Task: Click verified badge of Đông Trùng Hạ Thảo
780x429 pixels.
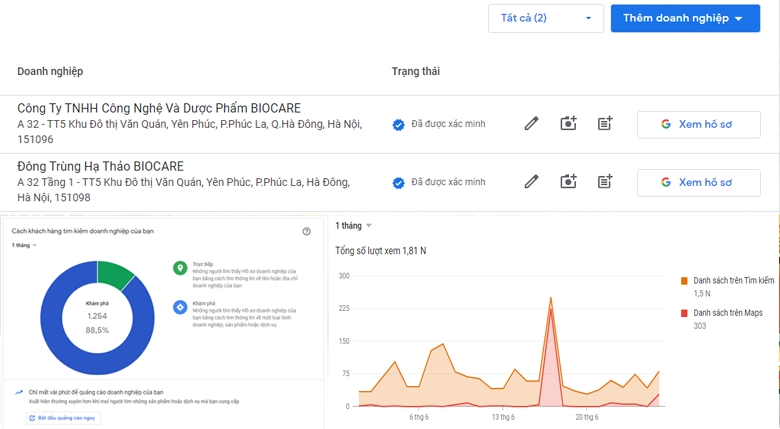Action: 398,183
